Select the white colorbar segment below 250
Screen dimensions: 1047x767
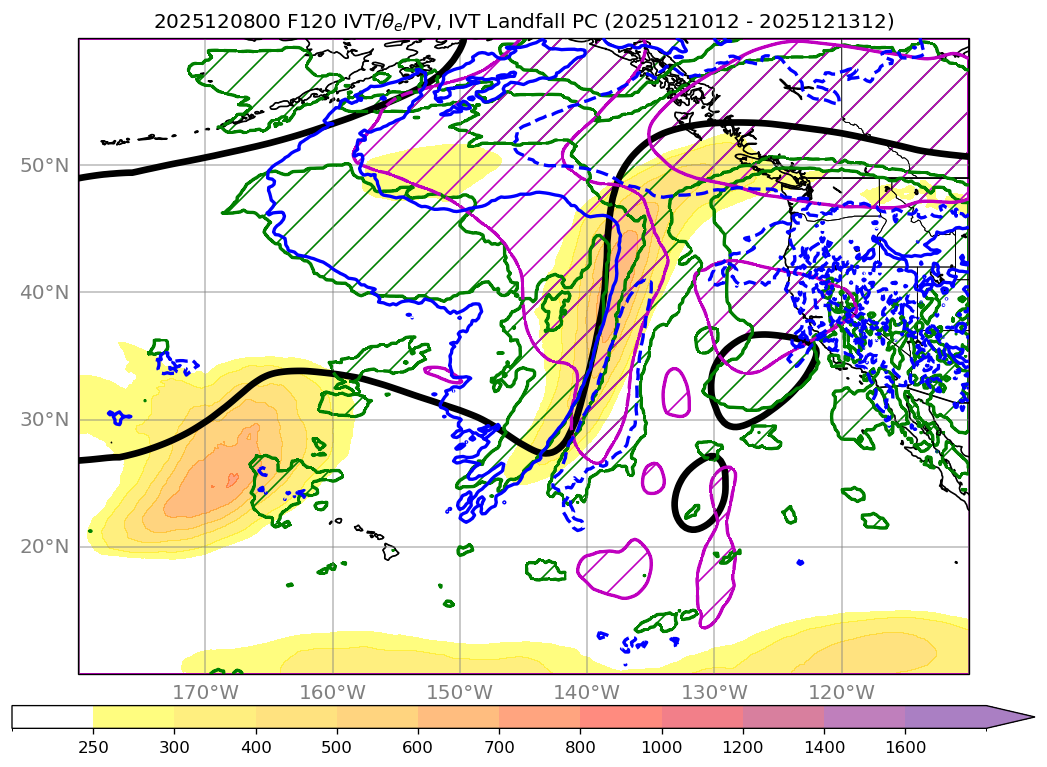(52, 717)
